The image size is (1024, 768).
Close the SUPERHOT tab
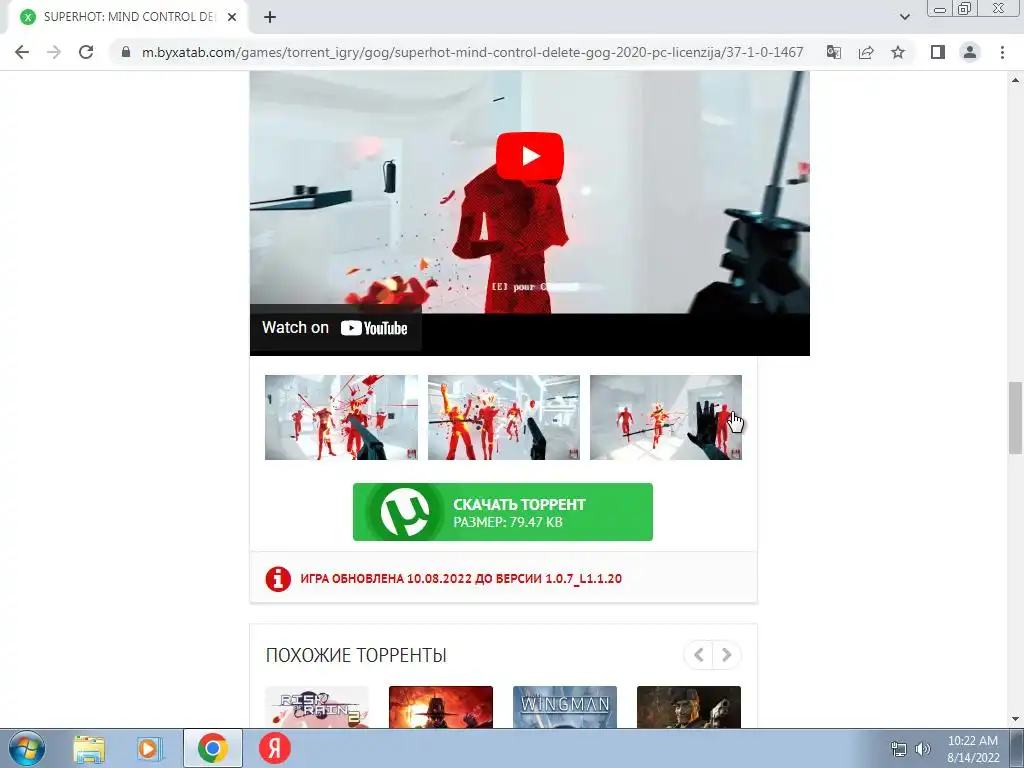click(232, 17)
